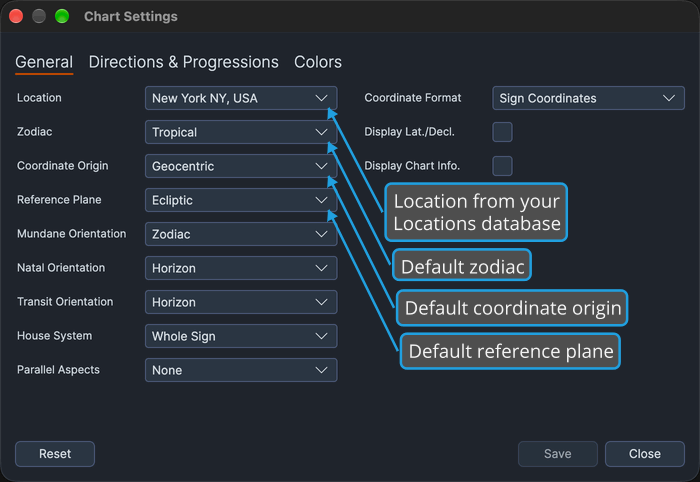The height and width of the screenshot is (482, 700).
Task: Click the Zodiac label text
Action: (x=34, y=132)
